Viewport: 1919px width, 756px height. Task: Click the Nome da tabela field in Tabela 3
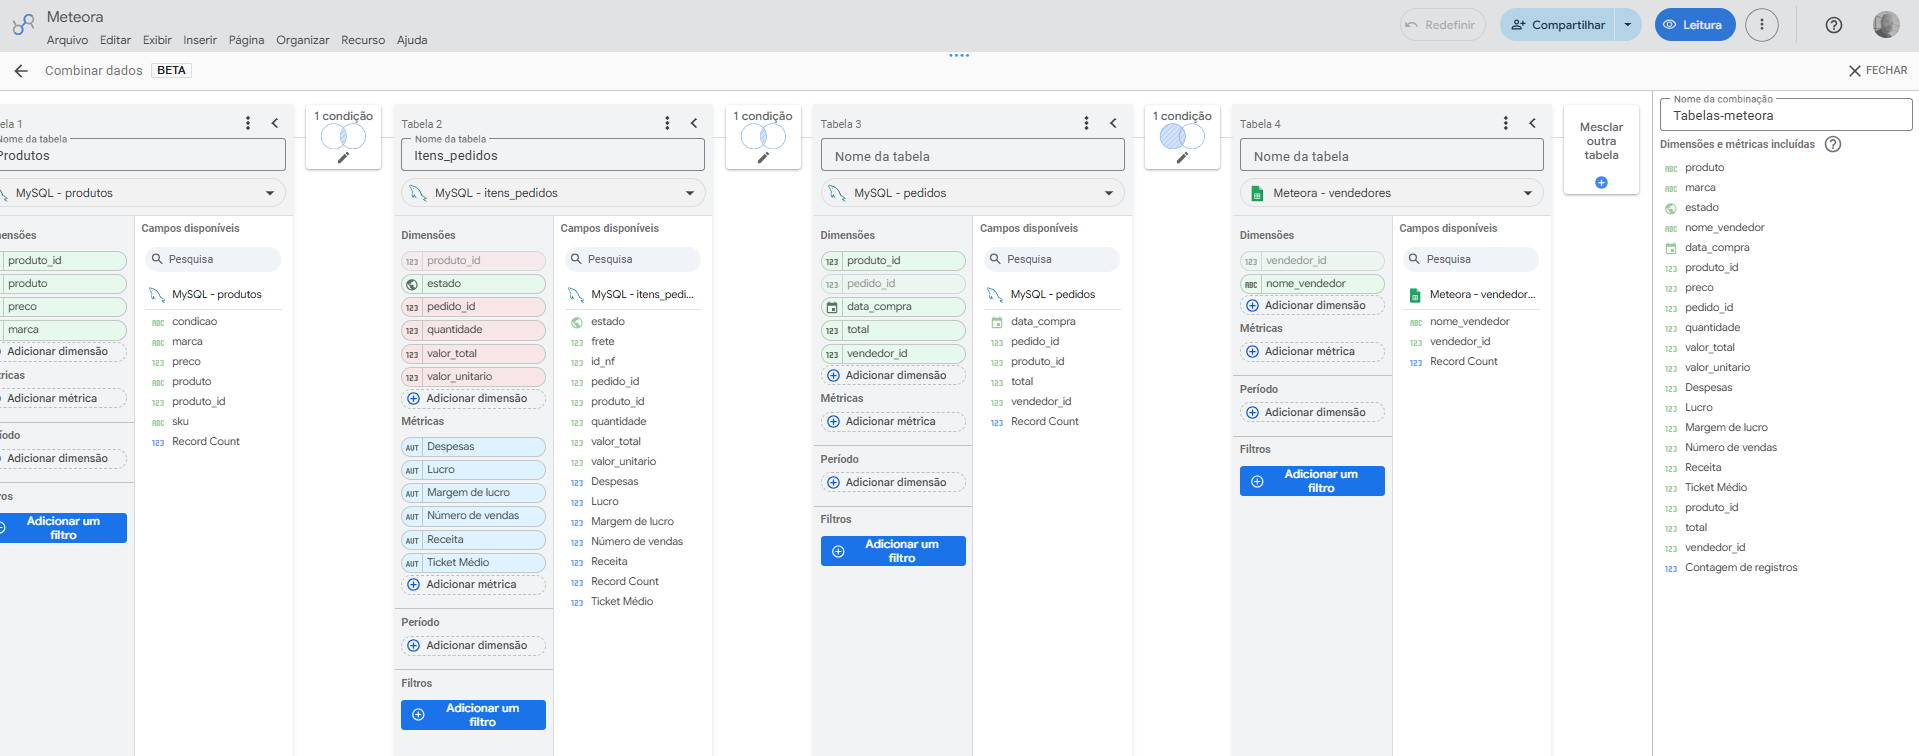[972, 156]
